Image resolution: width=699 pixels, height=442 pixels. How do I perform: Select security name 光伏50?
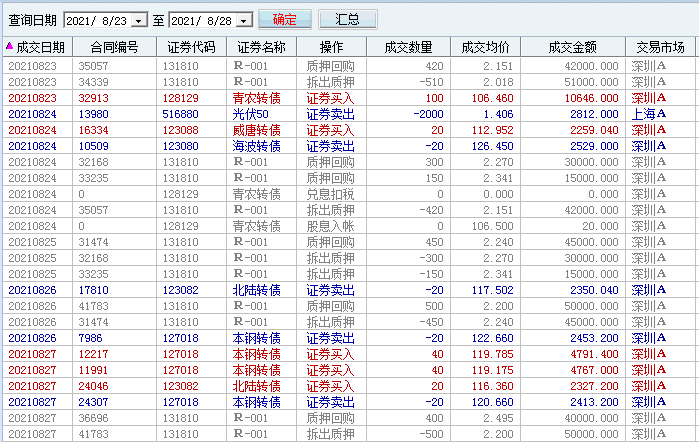tap(251, 114)
